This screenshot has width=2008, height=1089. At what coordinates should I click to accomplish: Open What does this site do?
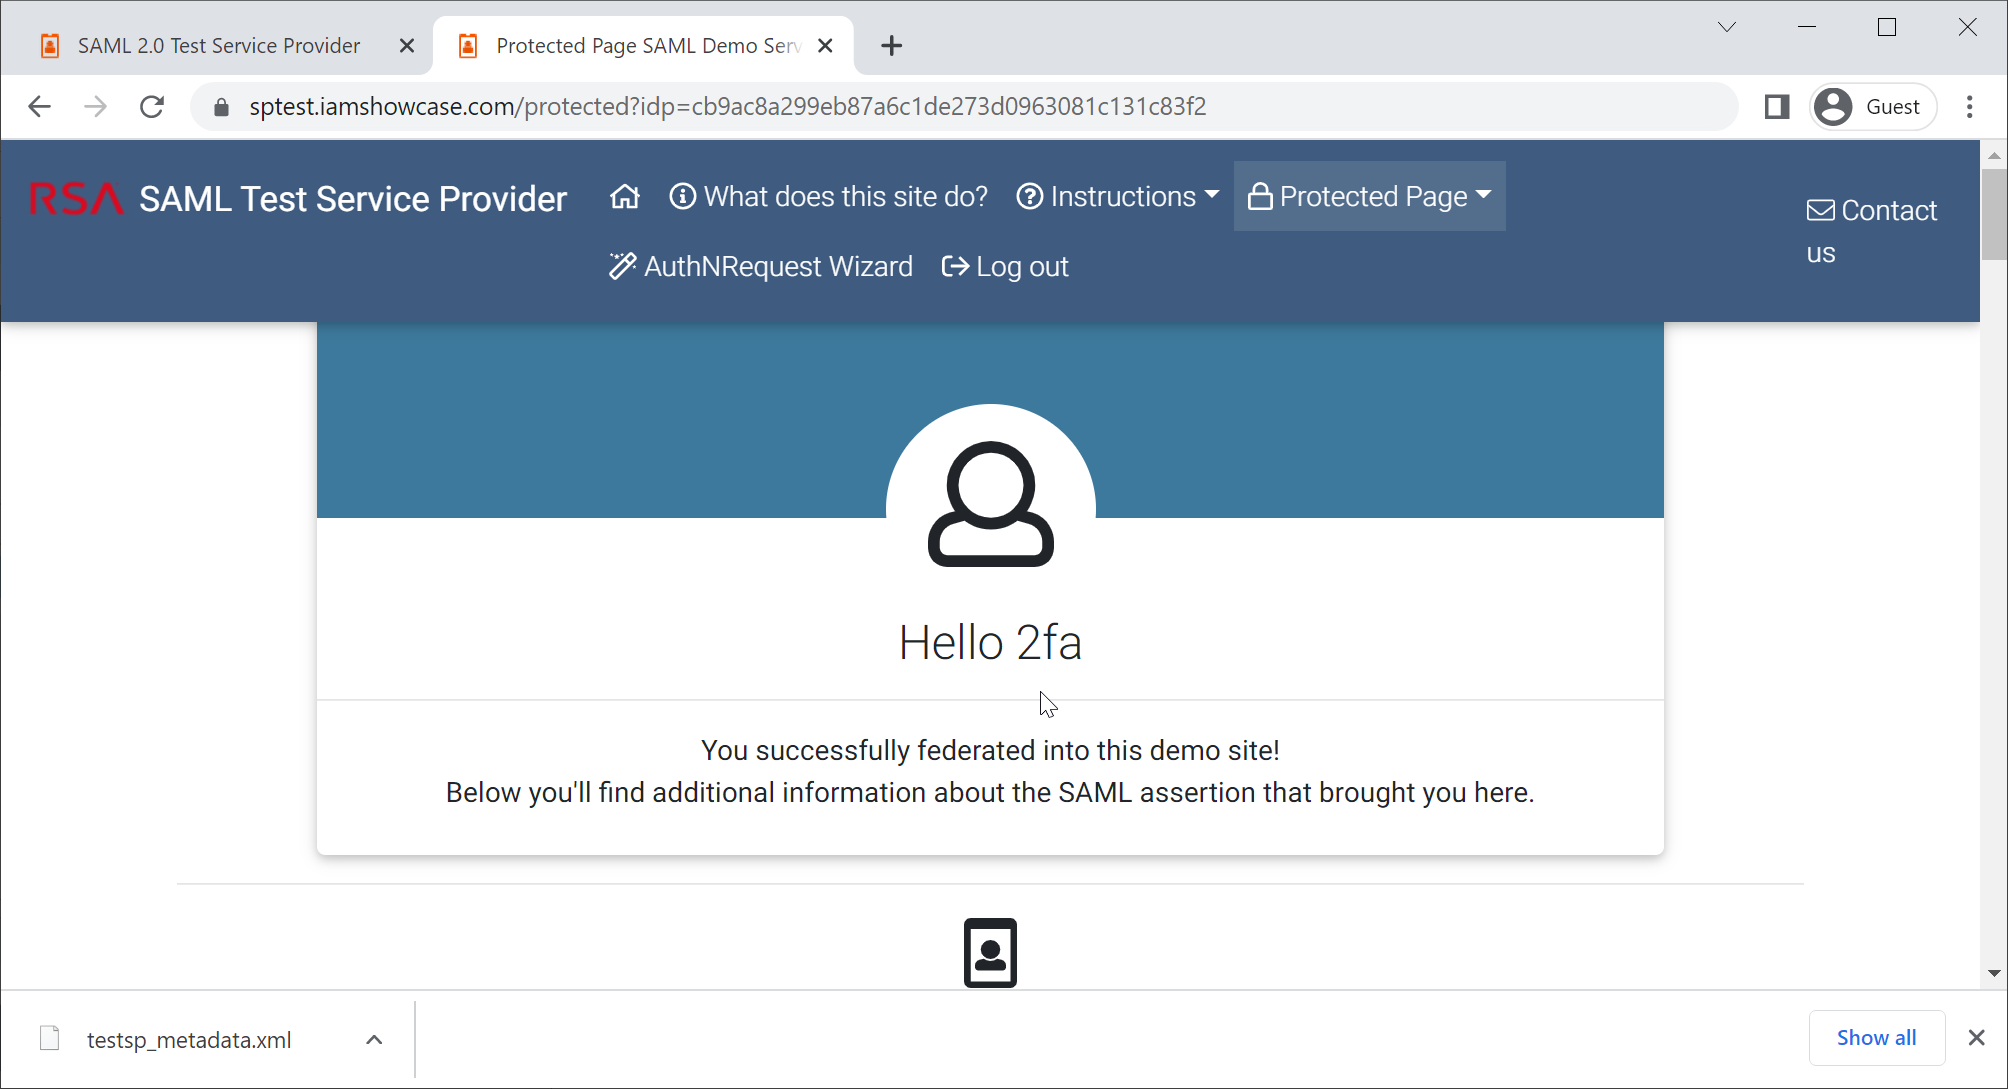pos(828,197)
